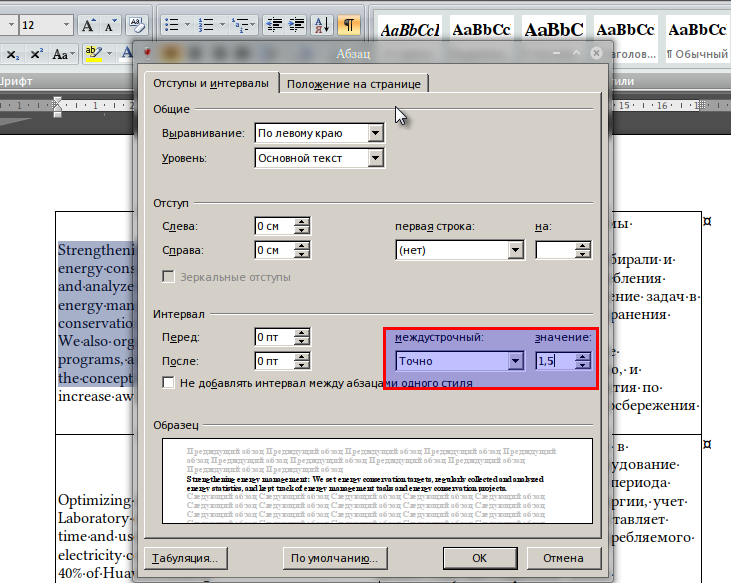731x583 pixels.
Task: Switch to Положение на странице tab
Action: [354, 84]
